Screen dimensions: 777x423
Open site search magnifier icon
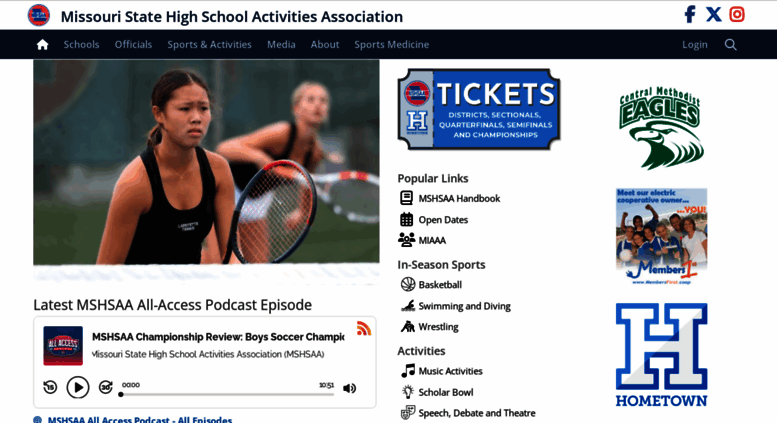click(x=730, y=45)
